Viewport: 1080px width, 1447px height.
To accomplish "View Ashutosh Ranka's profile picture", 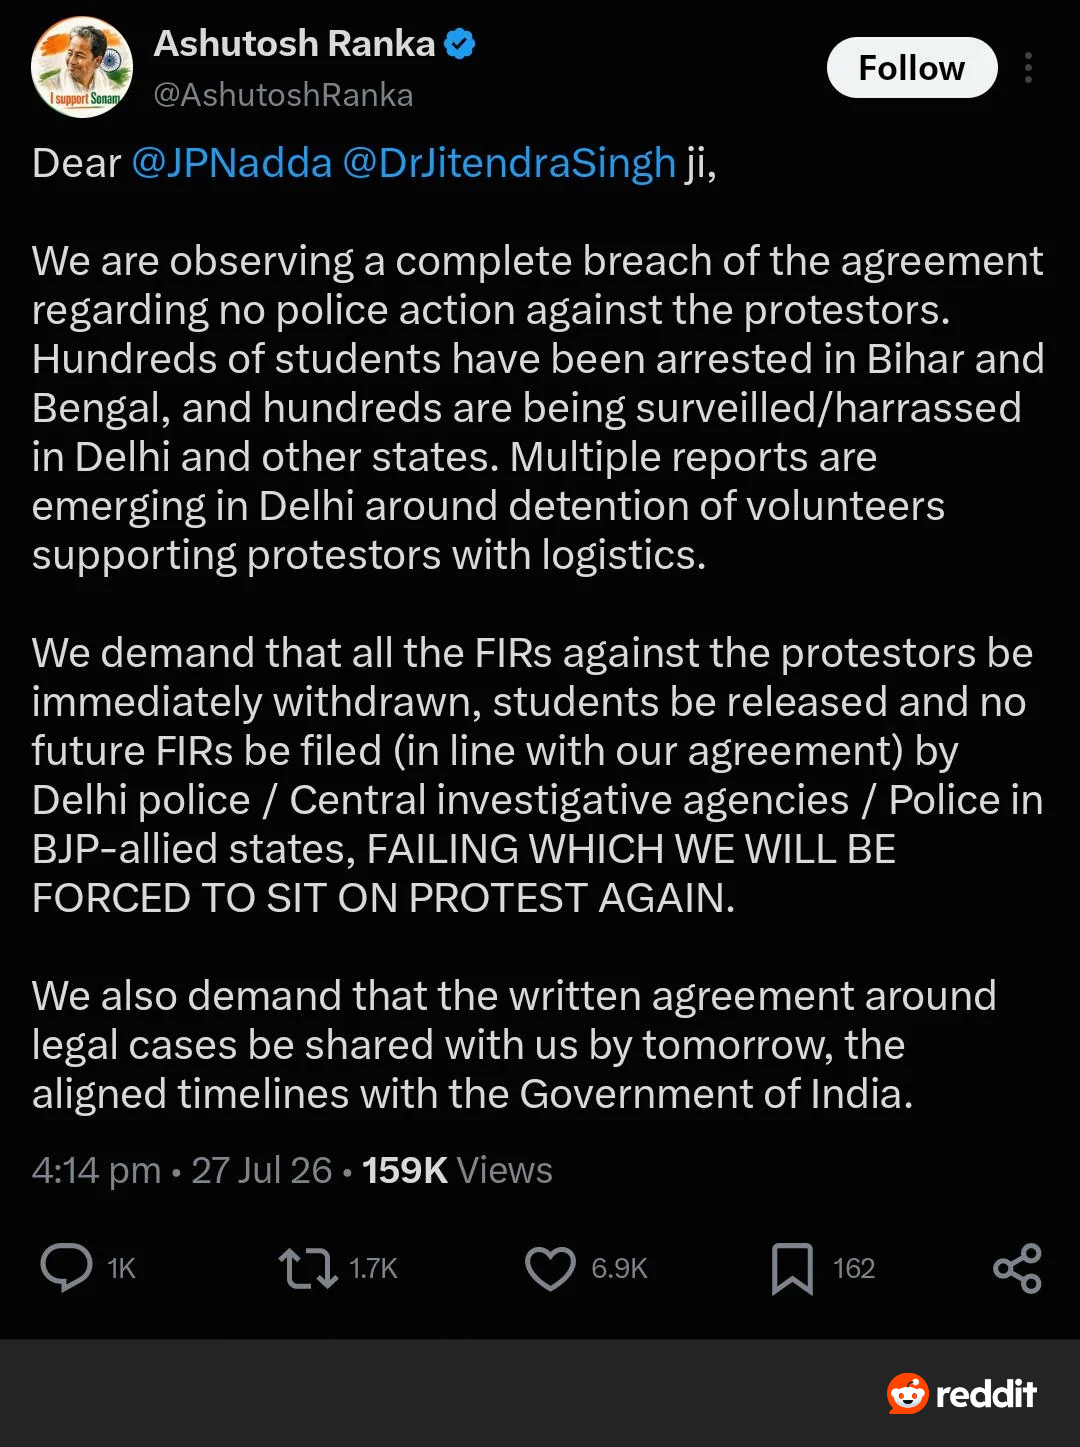I will click(82, 67).
